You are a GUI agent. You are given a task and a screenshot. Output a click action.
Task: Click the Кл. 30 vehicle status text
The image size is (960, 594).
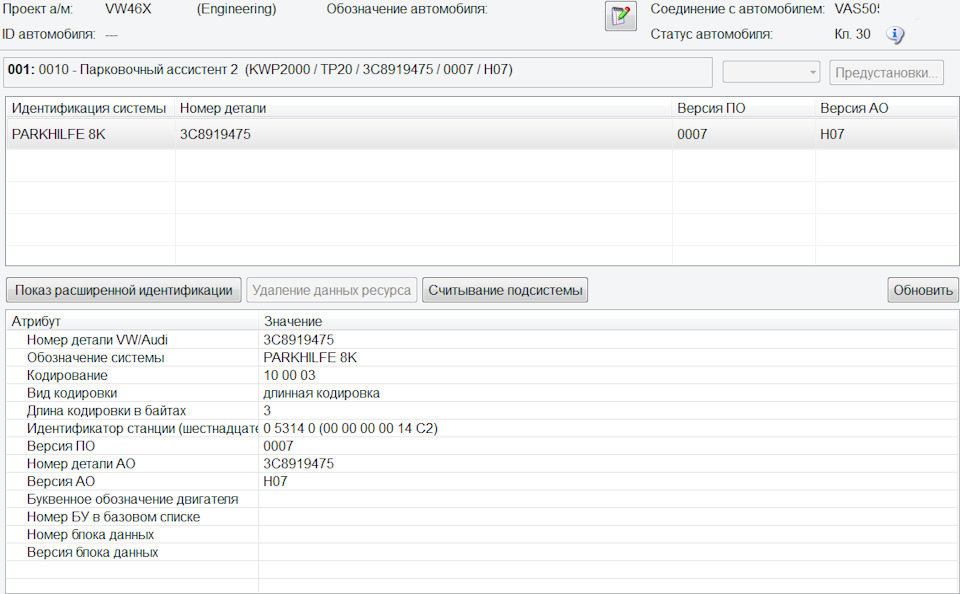(852, 34)
